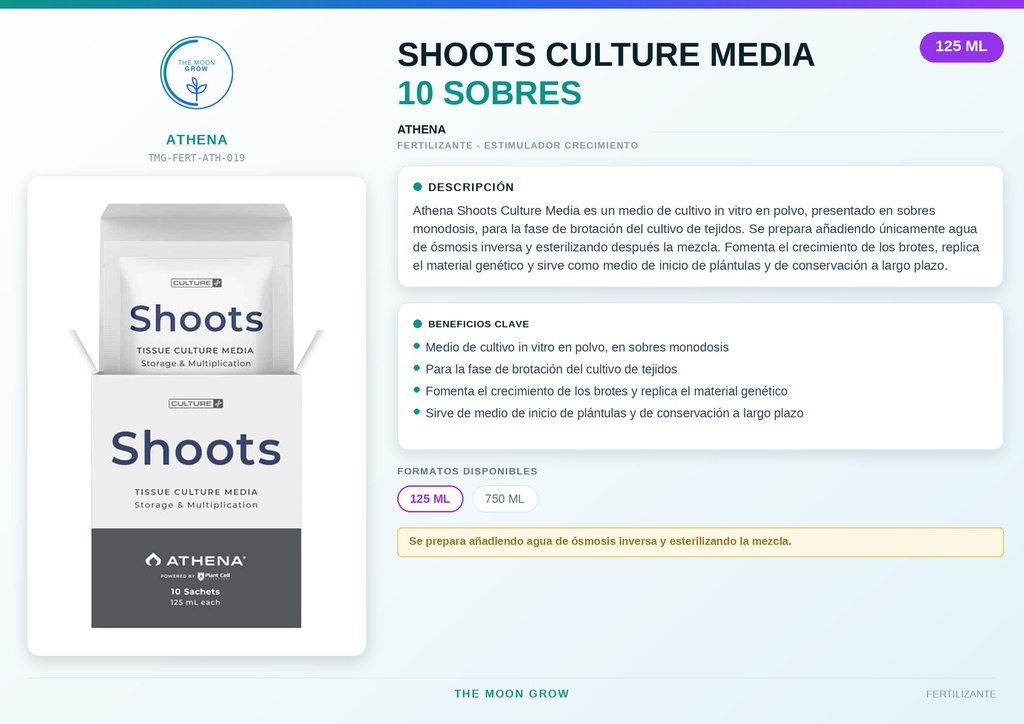Click bullet 'Sirve de medio de inicio de plántulas'
This screenshot has height=724, width=1024.
tap(614, 413)
